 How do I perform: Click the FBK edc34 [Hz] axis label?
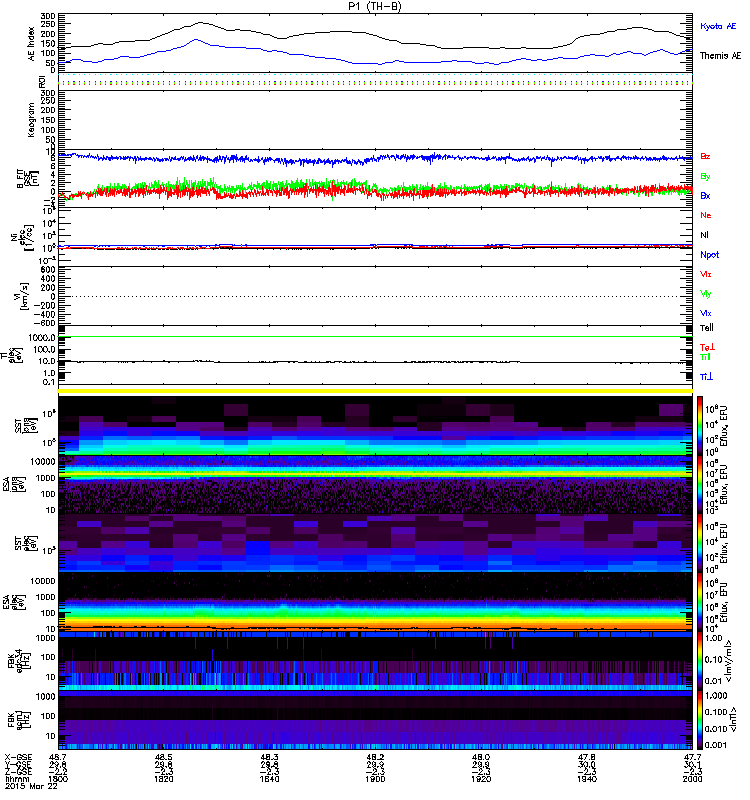point(19,659)
